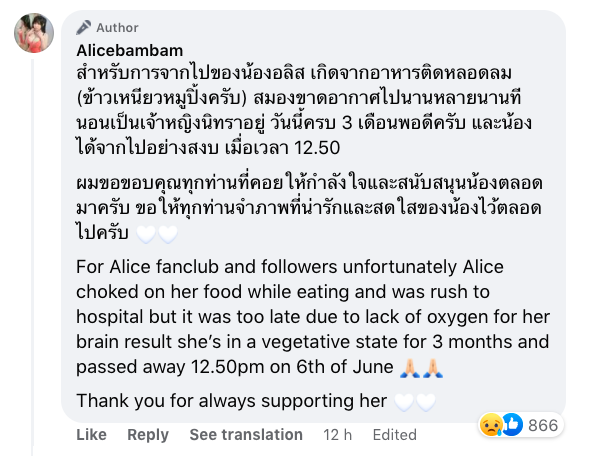616x456 pixels.
Task: Open the 12 h timestamp link
Action: click(x=338, y=434)
